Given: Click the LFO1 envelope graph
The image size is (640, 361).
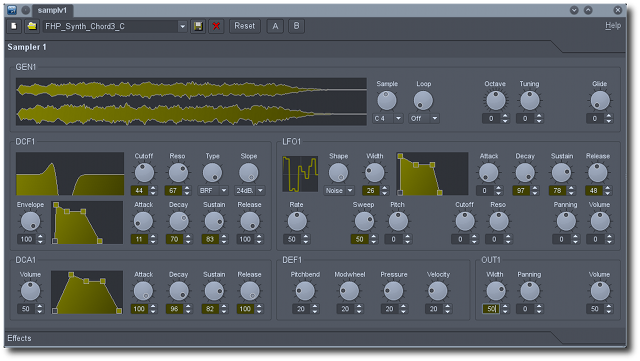Looking at the screenshot, I should tap(432, 174).
